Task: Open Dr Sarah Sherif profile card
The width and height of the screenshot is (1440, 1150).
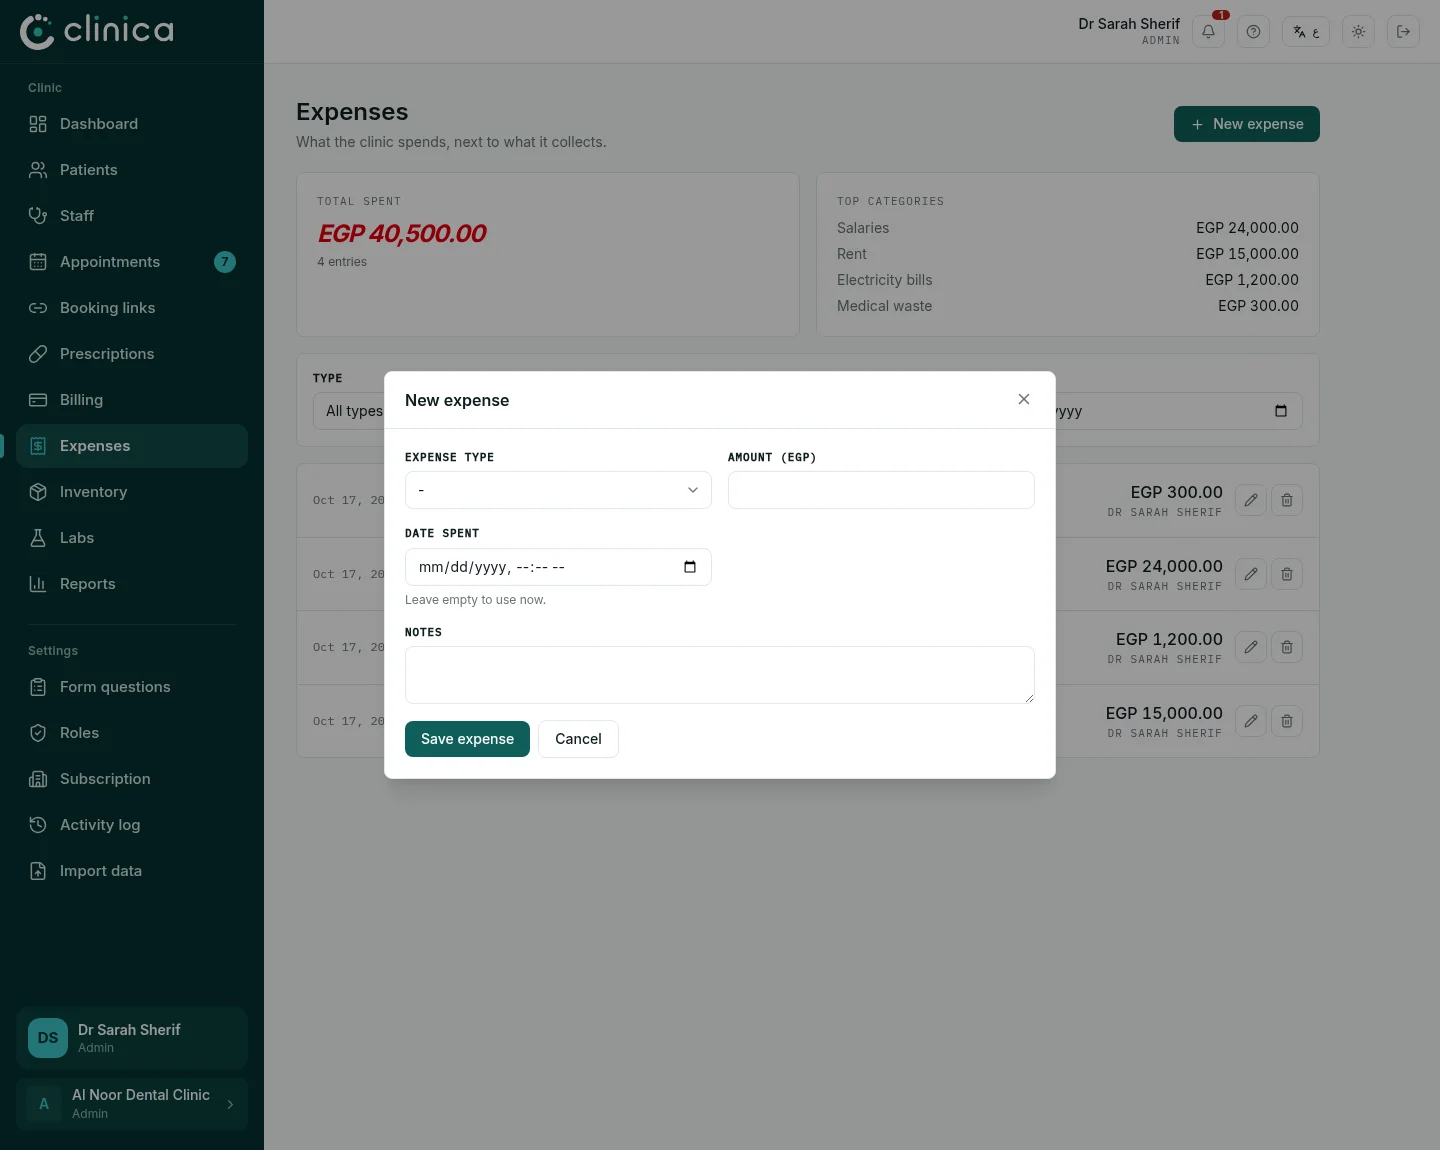Action: tap(132, 1038)
